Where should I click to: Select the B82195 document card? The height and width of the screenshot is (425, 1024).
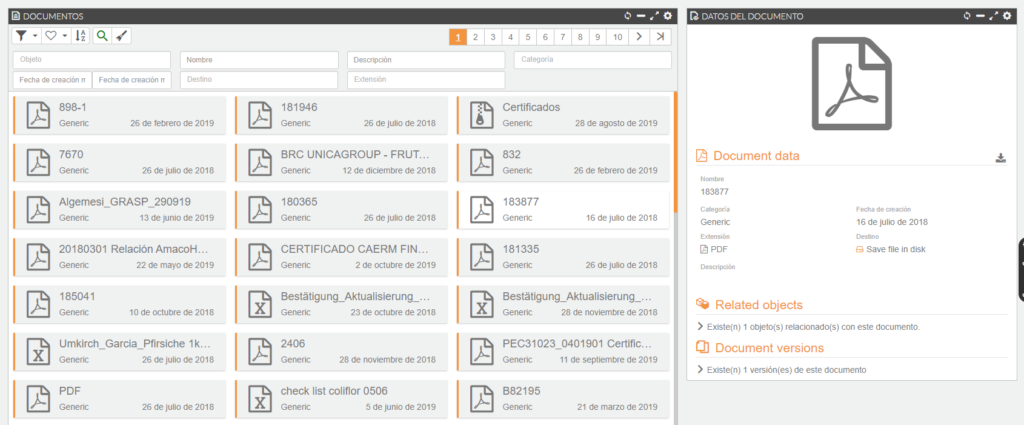click(563, 399)
